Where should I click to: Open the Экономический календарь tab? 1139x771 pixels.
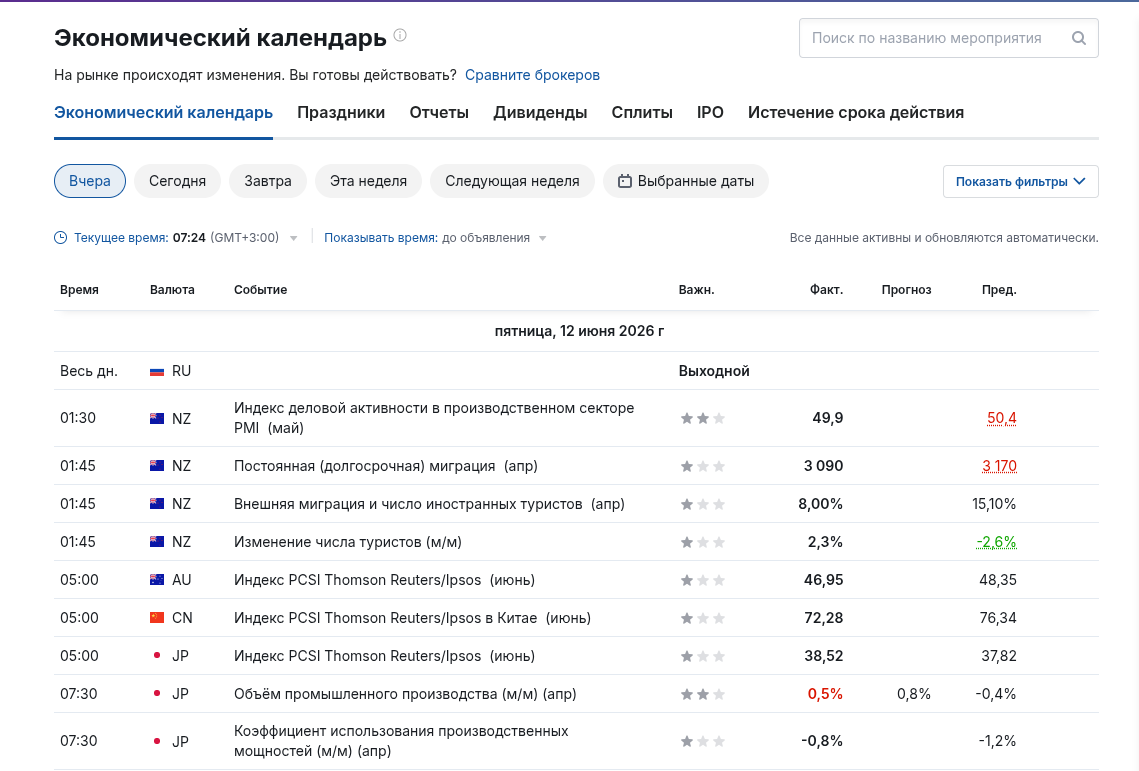click(x=163, y=113)
